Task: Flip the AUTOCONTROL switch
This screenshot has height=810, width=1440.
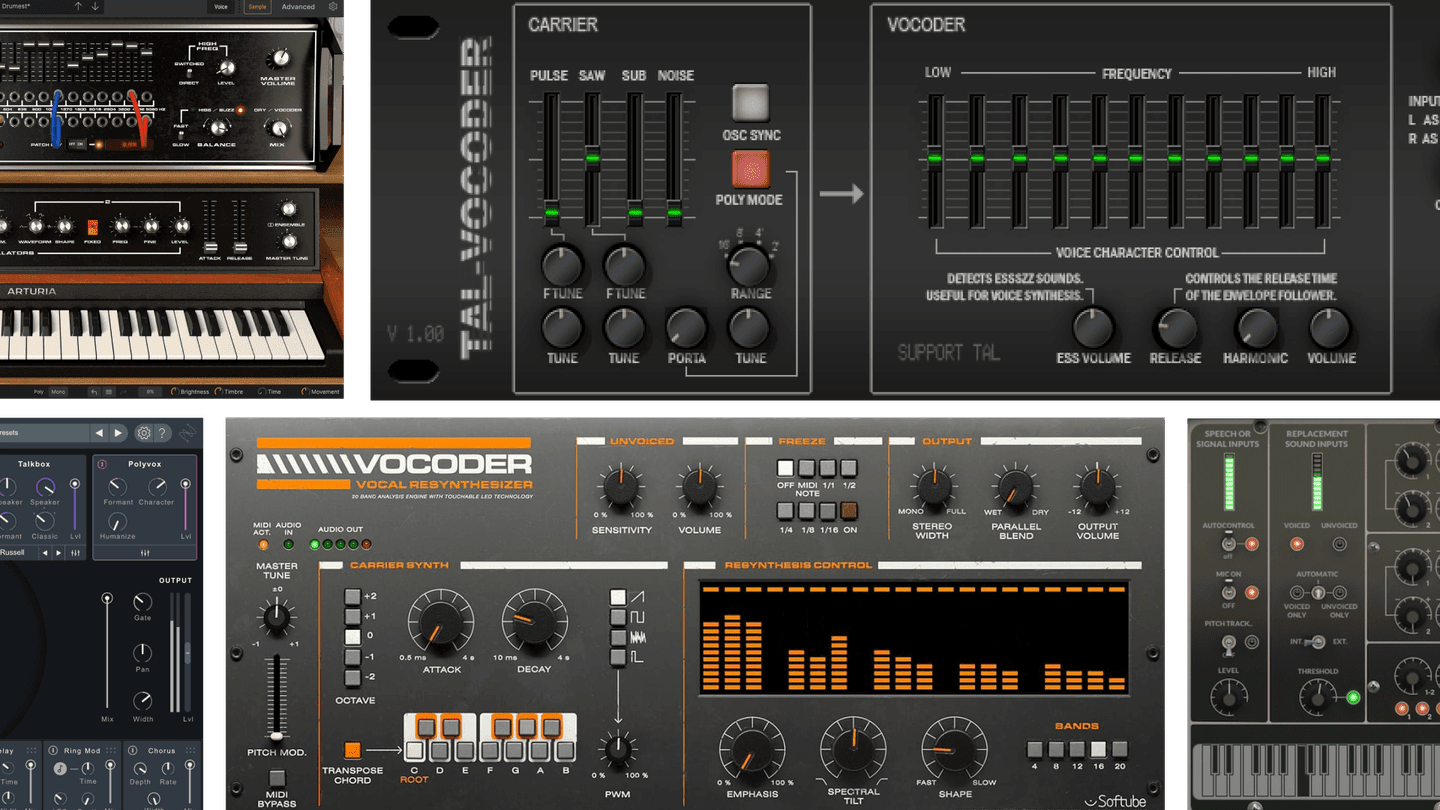Action: click(x=1227, y=545)
